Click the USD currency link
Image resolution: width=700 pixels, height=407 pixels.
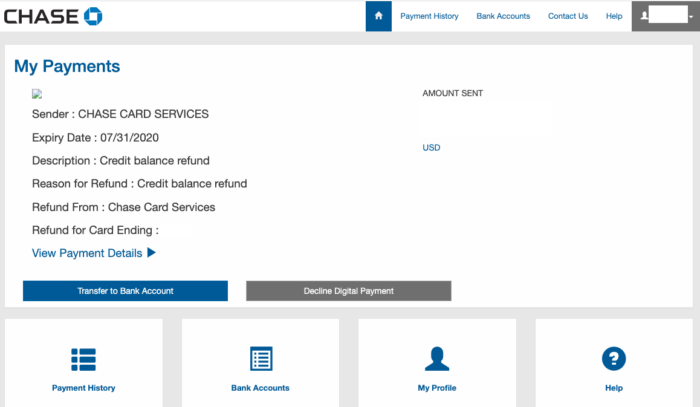431,148
